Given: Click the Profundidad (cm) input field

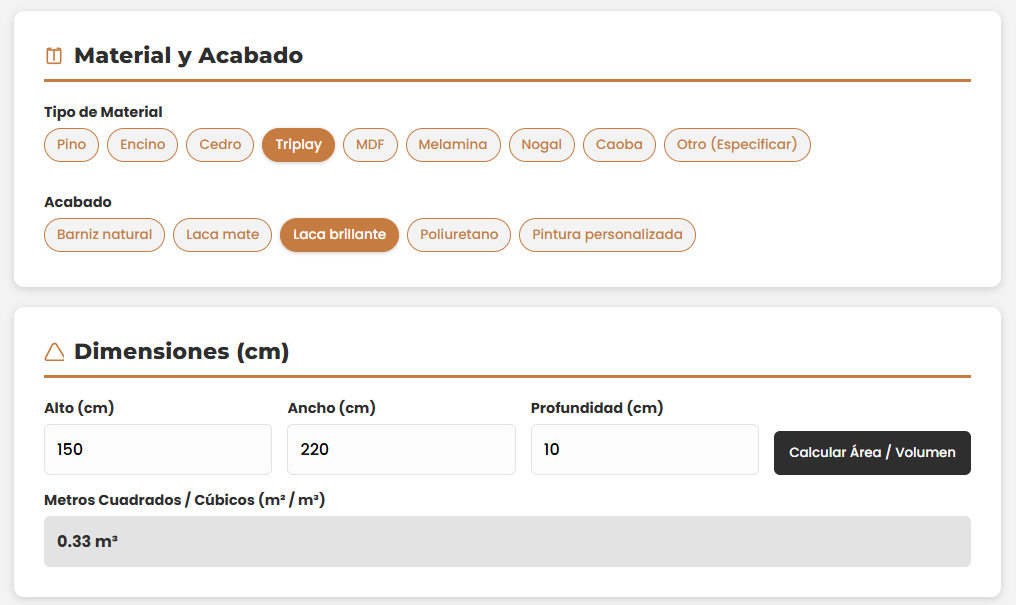Looking at the screenshot, I should tap(644, 450).
